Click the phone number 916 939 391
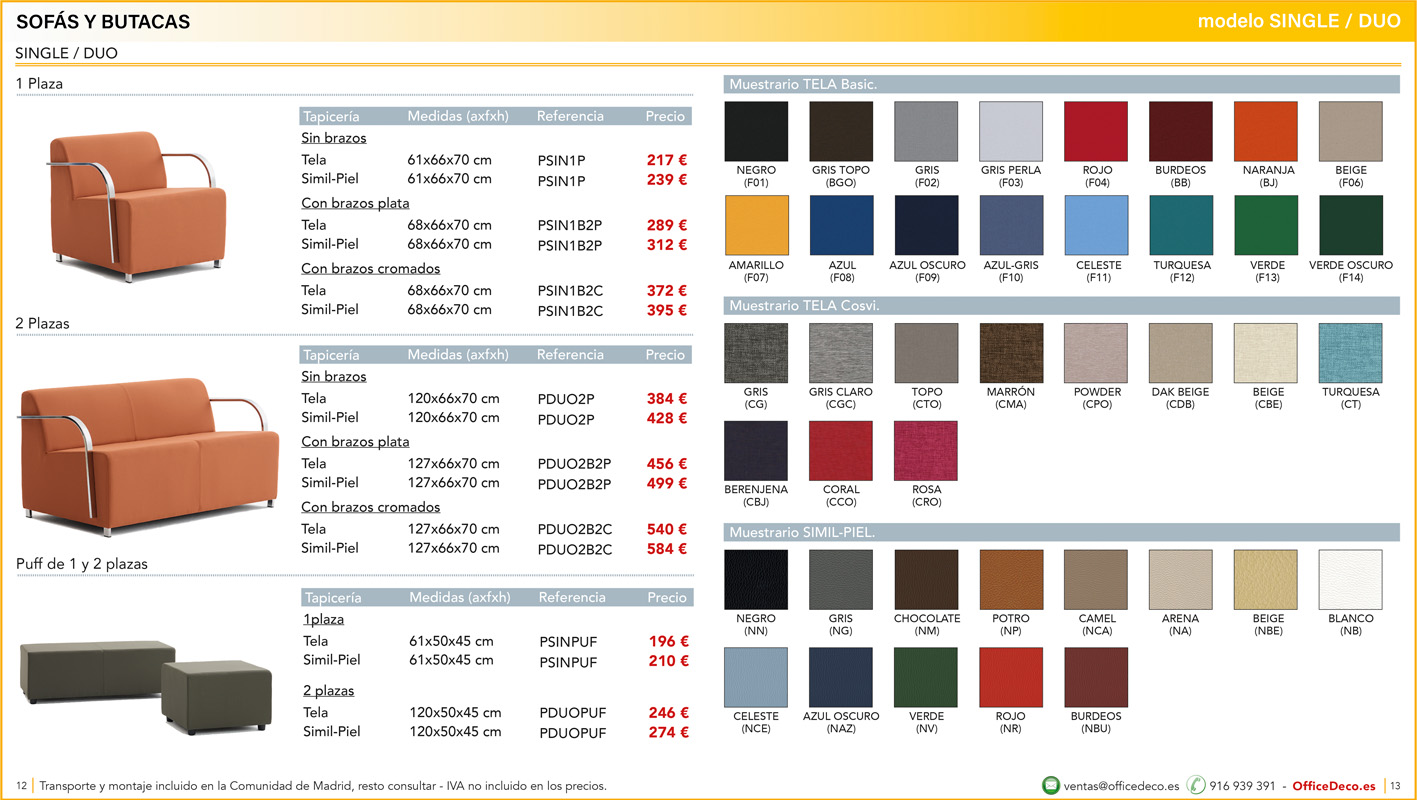1417x800 pixels. tap(1242, 786)
